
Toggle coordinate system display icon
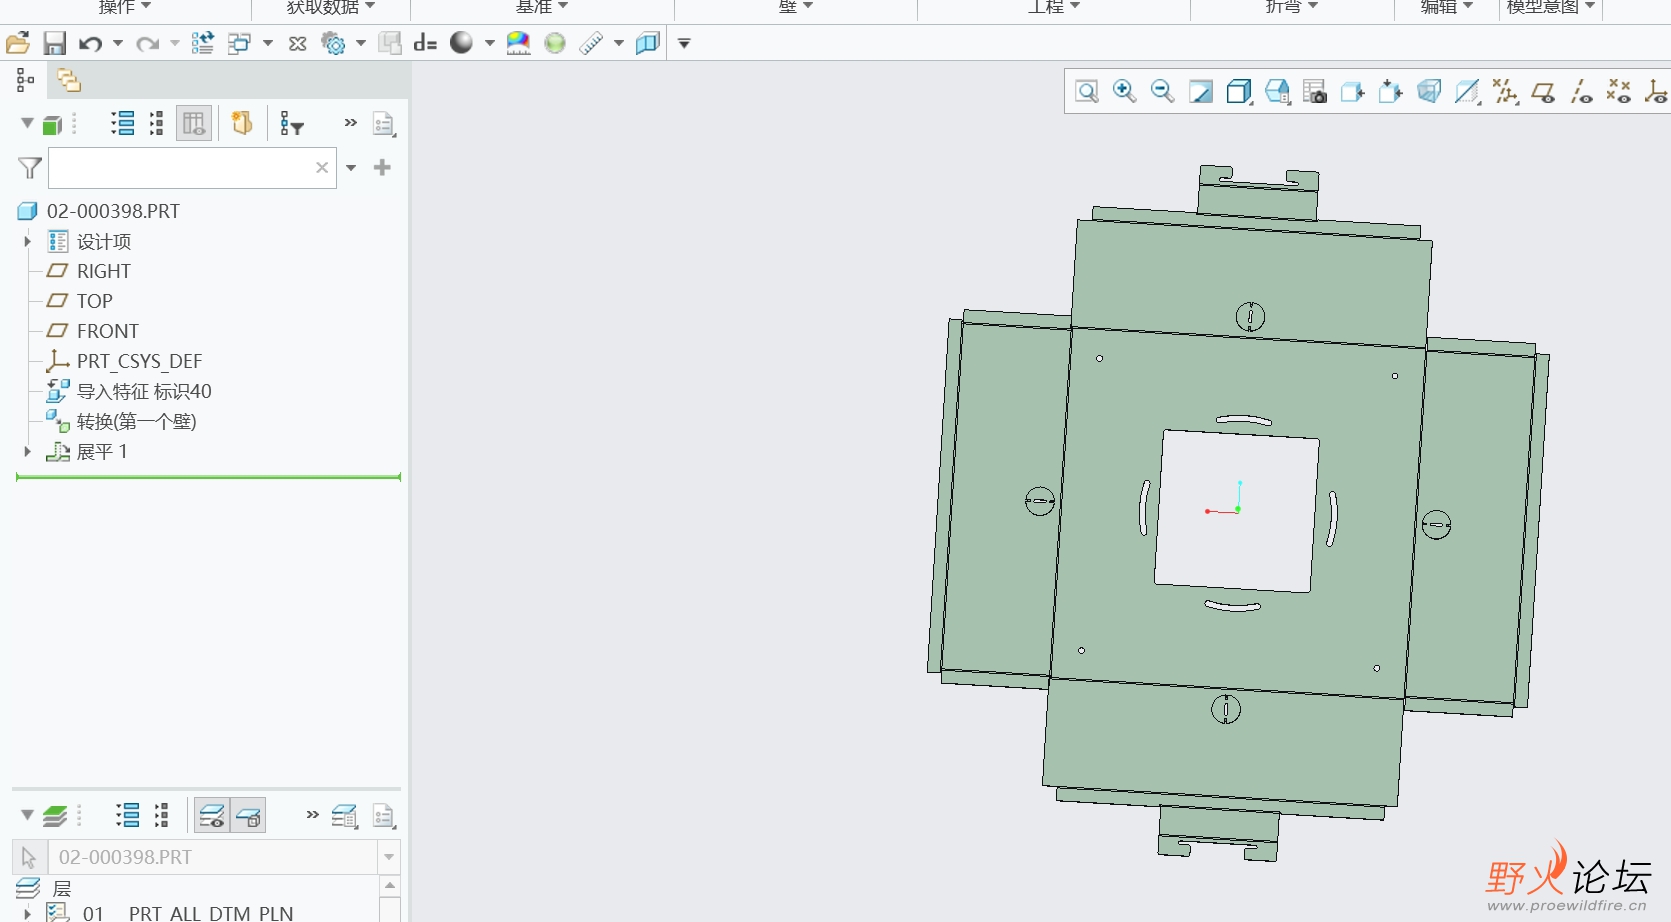click(1656, 92)
